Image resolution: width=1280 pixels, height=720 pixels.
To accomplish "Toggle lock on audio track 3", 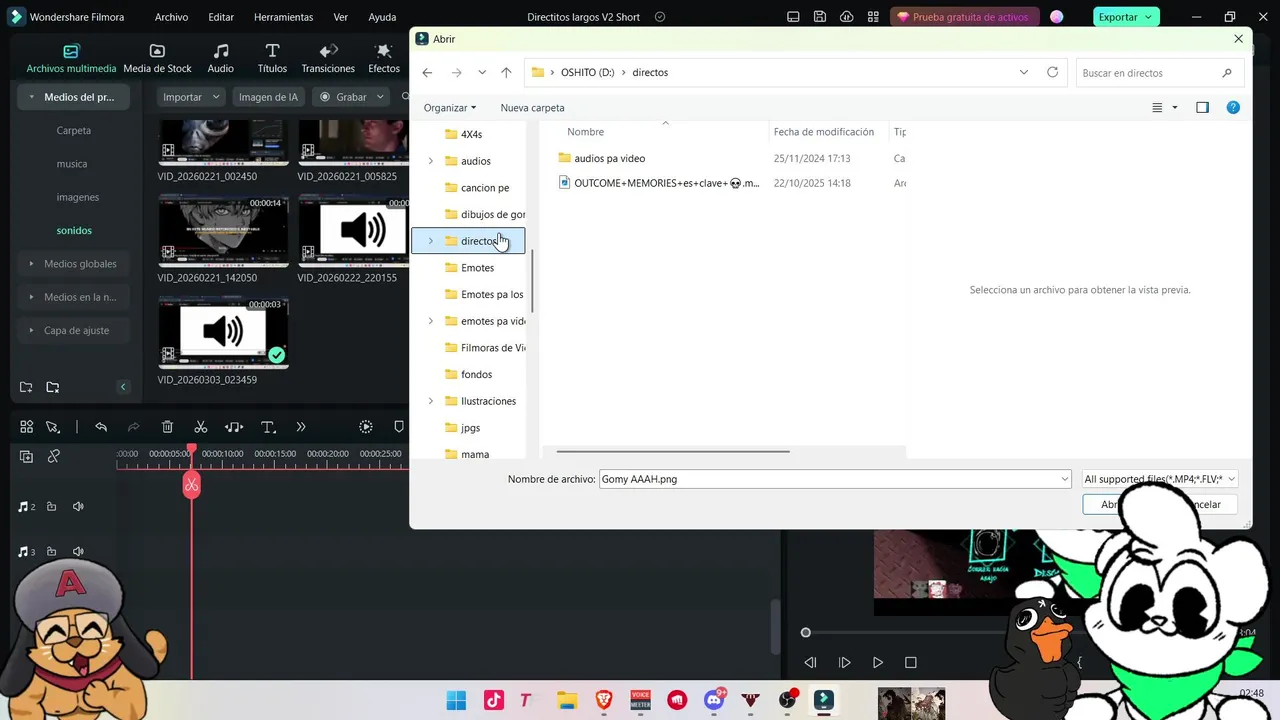I will pyautogui.click(x=52, y=552).
